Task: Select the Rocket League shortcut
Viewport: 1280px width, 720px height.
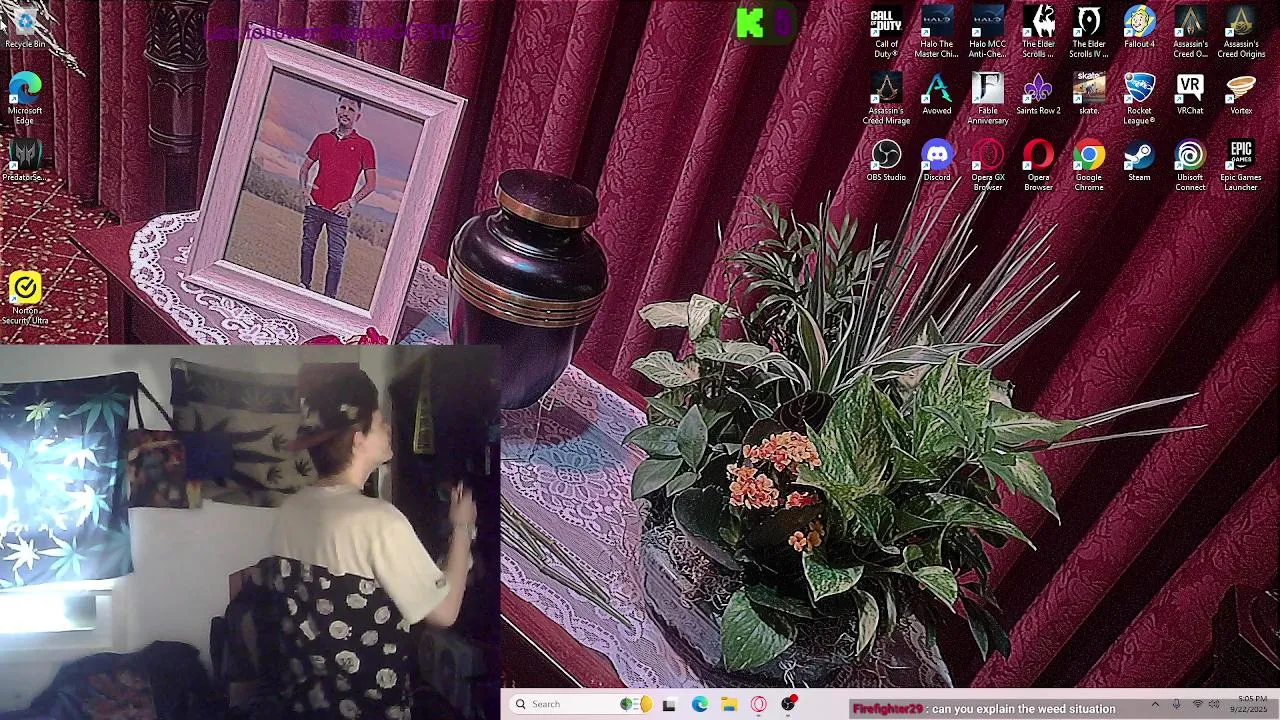Action: [1140, 99]
